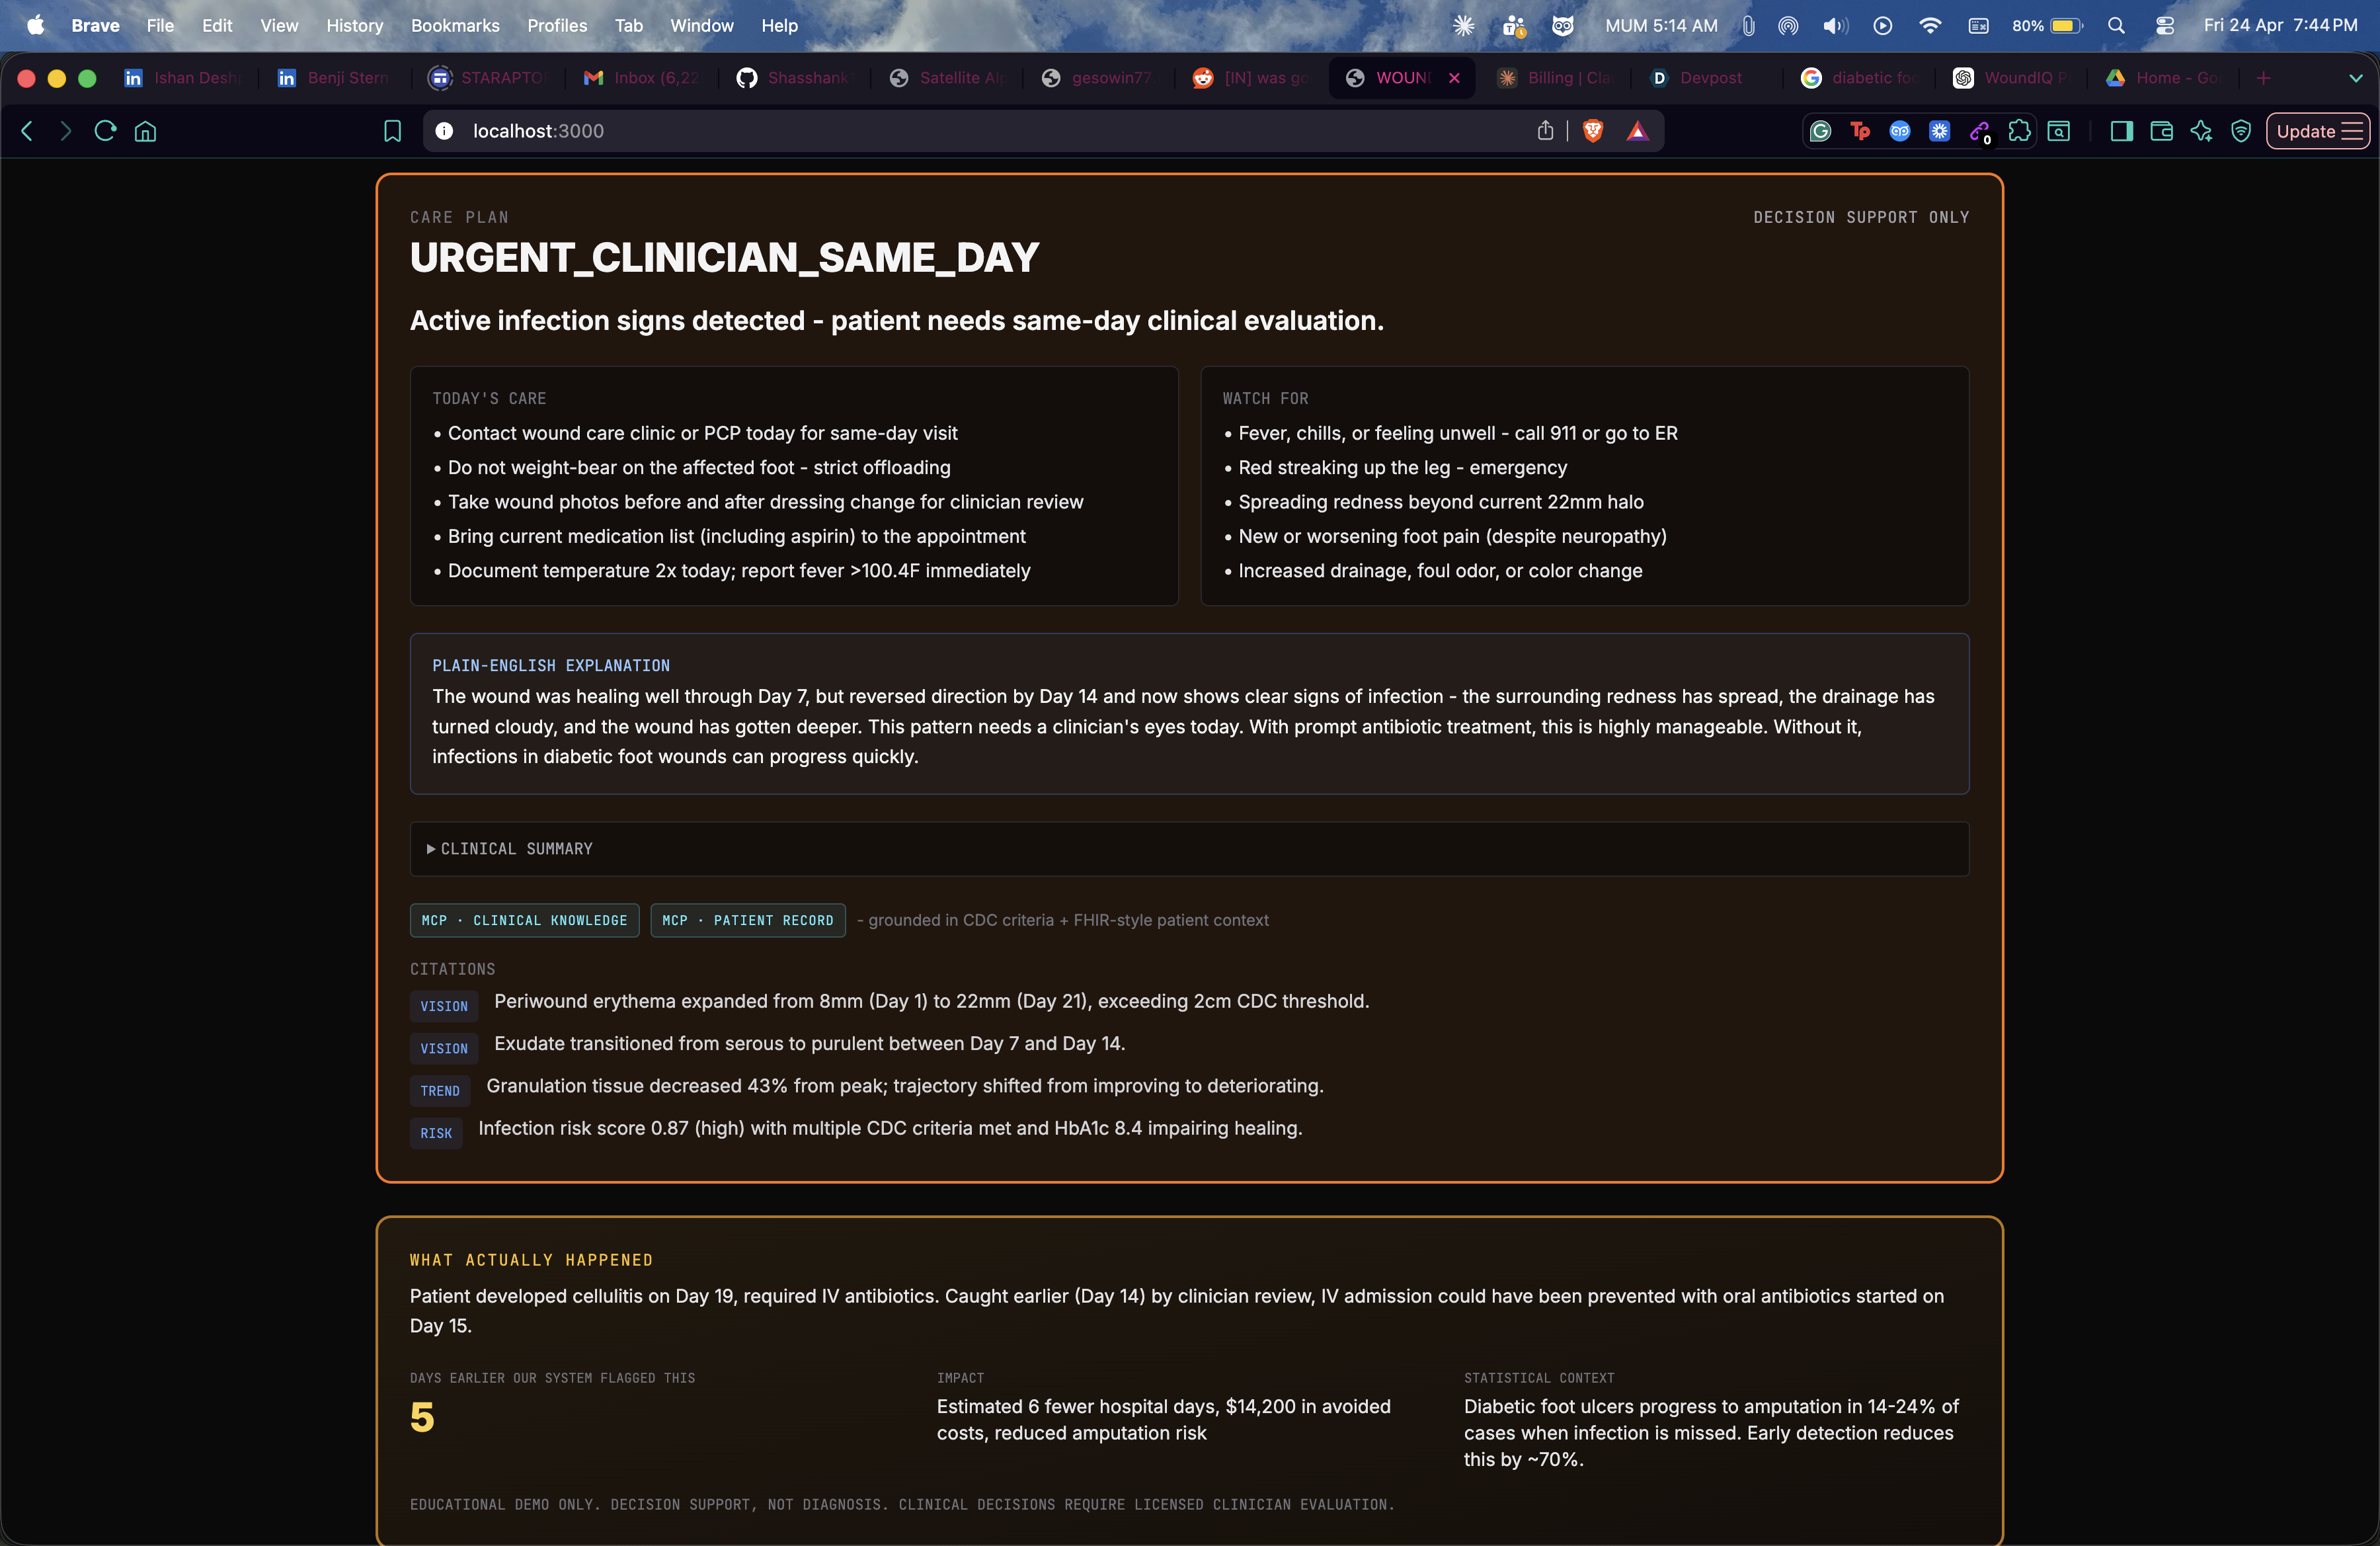Reload the page
This screenshot has height=1546, width=2380.
[105, 131]
